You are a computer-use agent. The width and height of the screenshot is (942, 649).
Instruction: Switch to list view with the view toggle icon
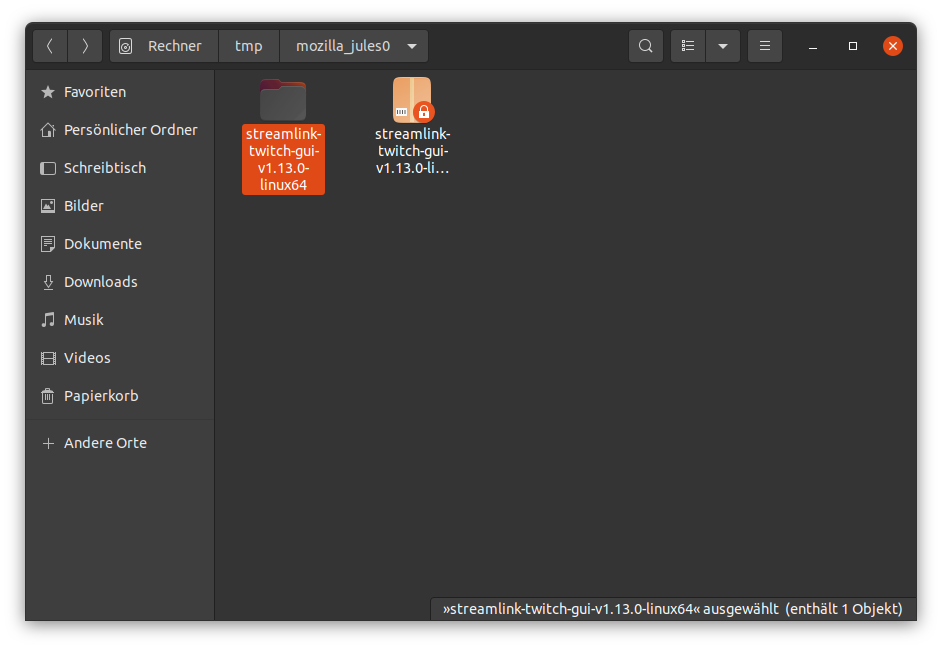[x=688, y=46]
